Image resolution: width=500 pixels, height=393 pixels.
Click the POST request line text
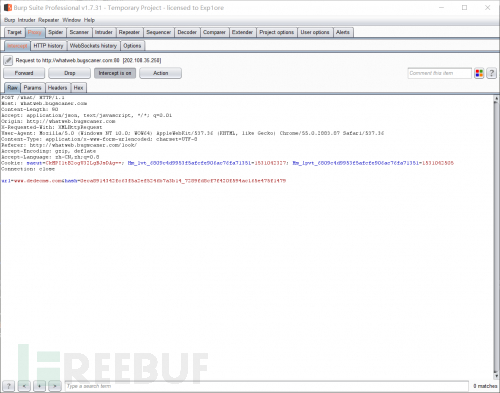pyautogui.click(x=33, y=98)
